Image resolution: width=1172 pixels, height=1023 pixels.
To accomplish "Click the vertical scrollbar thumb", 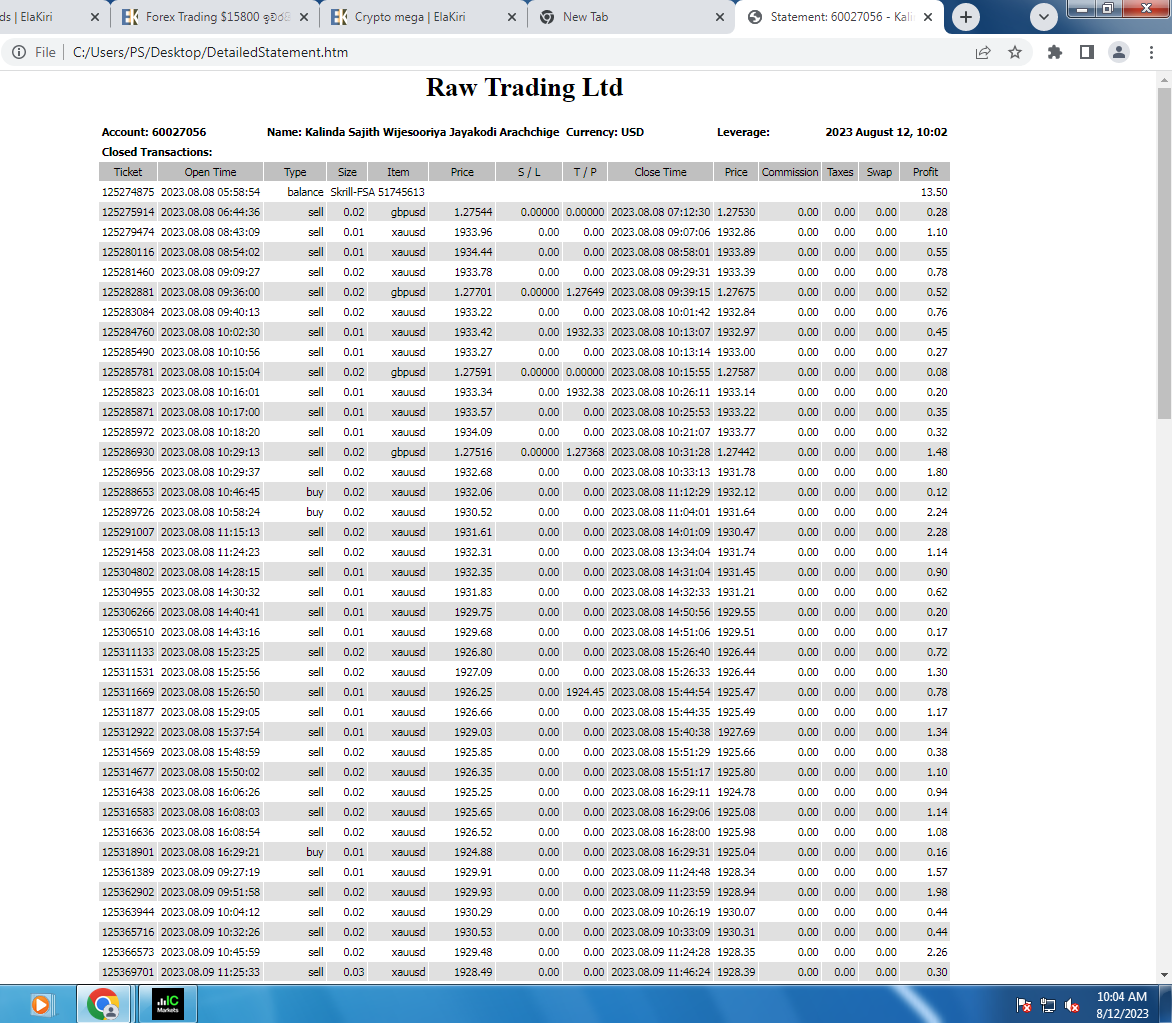I will tap(1164, 254).
